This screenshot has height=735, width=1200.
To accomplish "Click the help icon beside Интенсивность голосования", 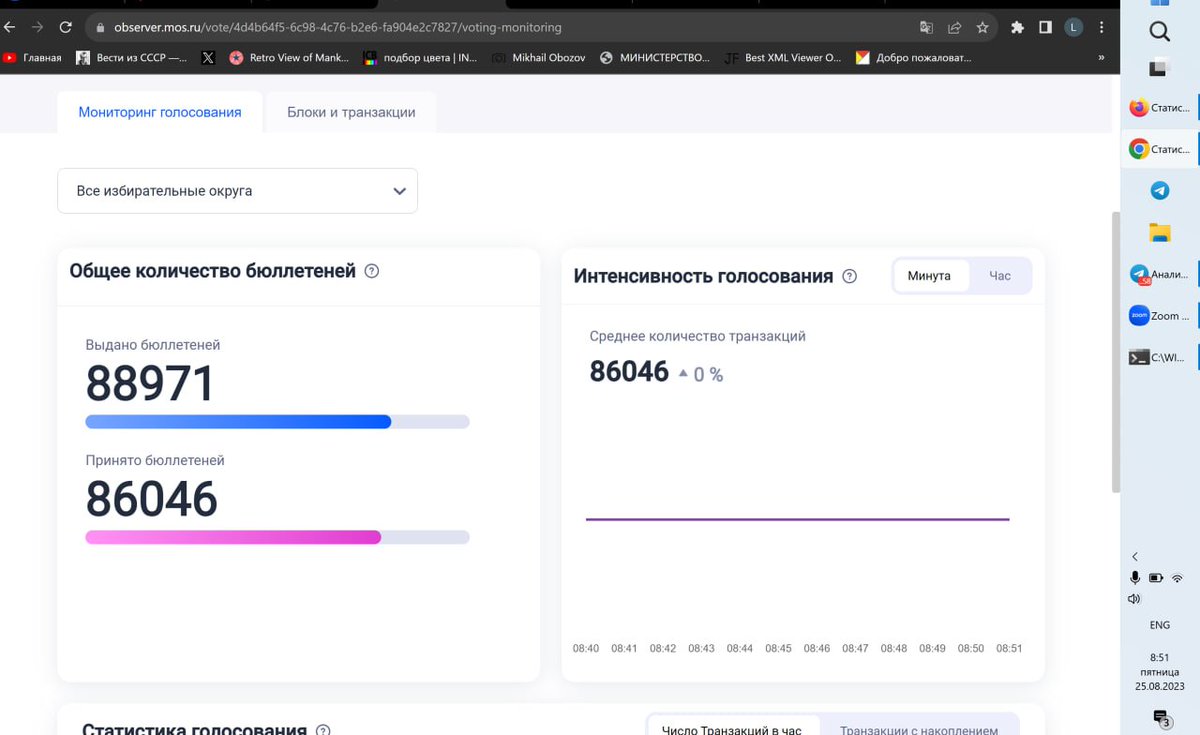I will pos(850,276).
